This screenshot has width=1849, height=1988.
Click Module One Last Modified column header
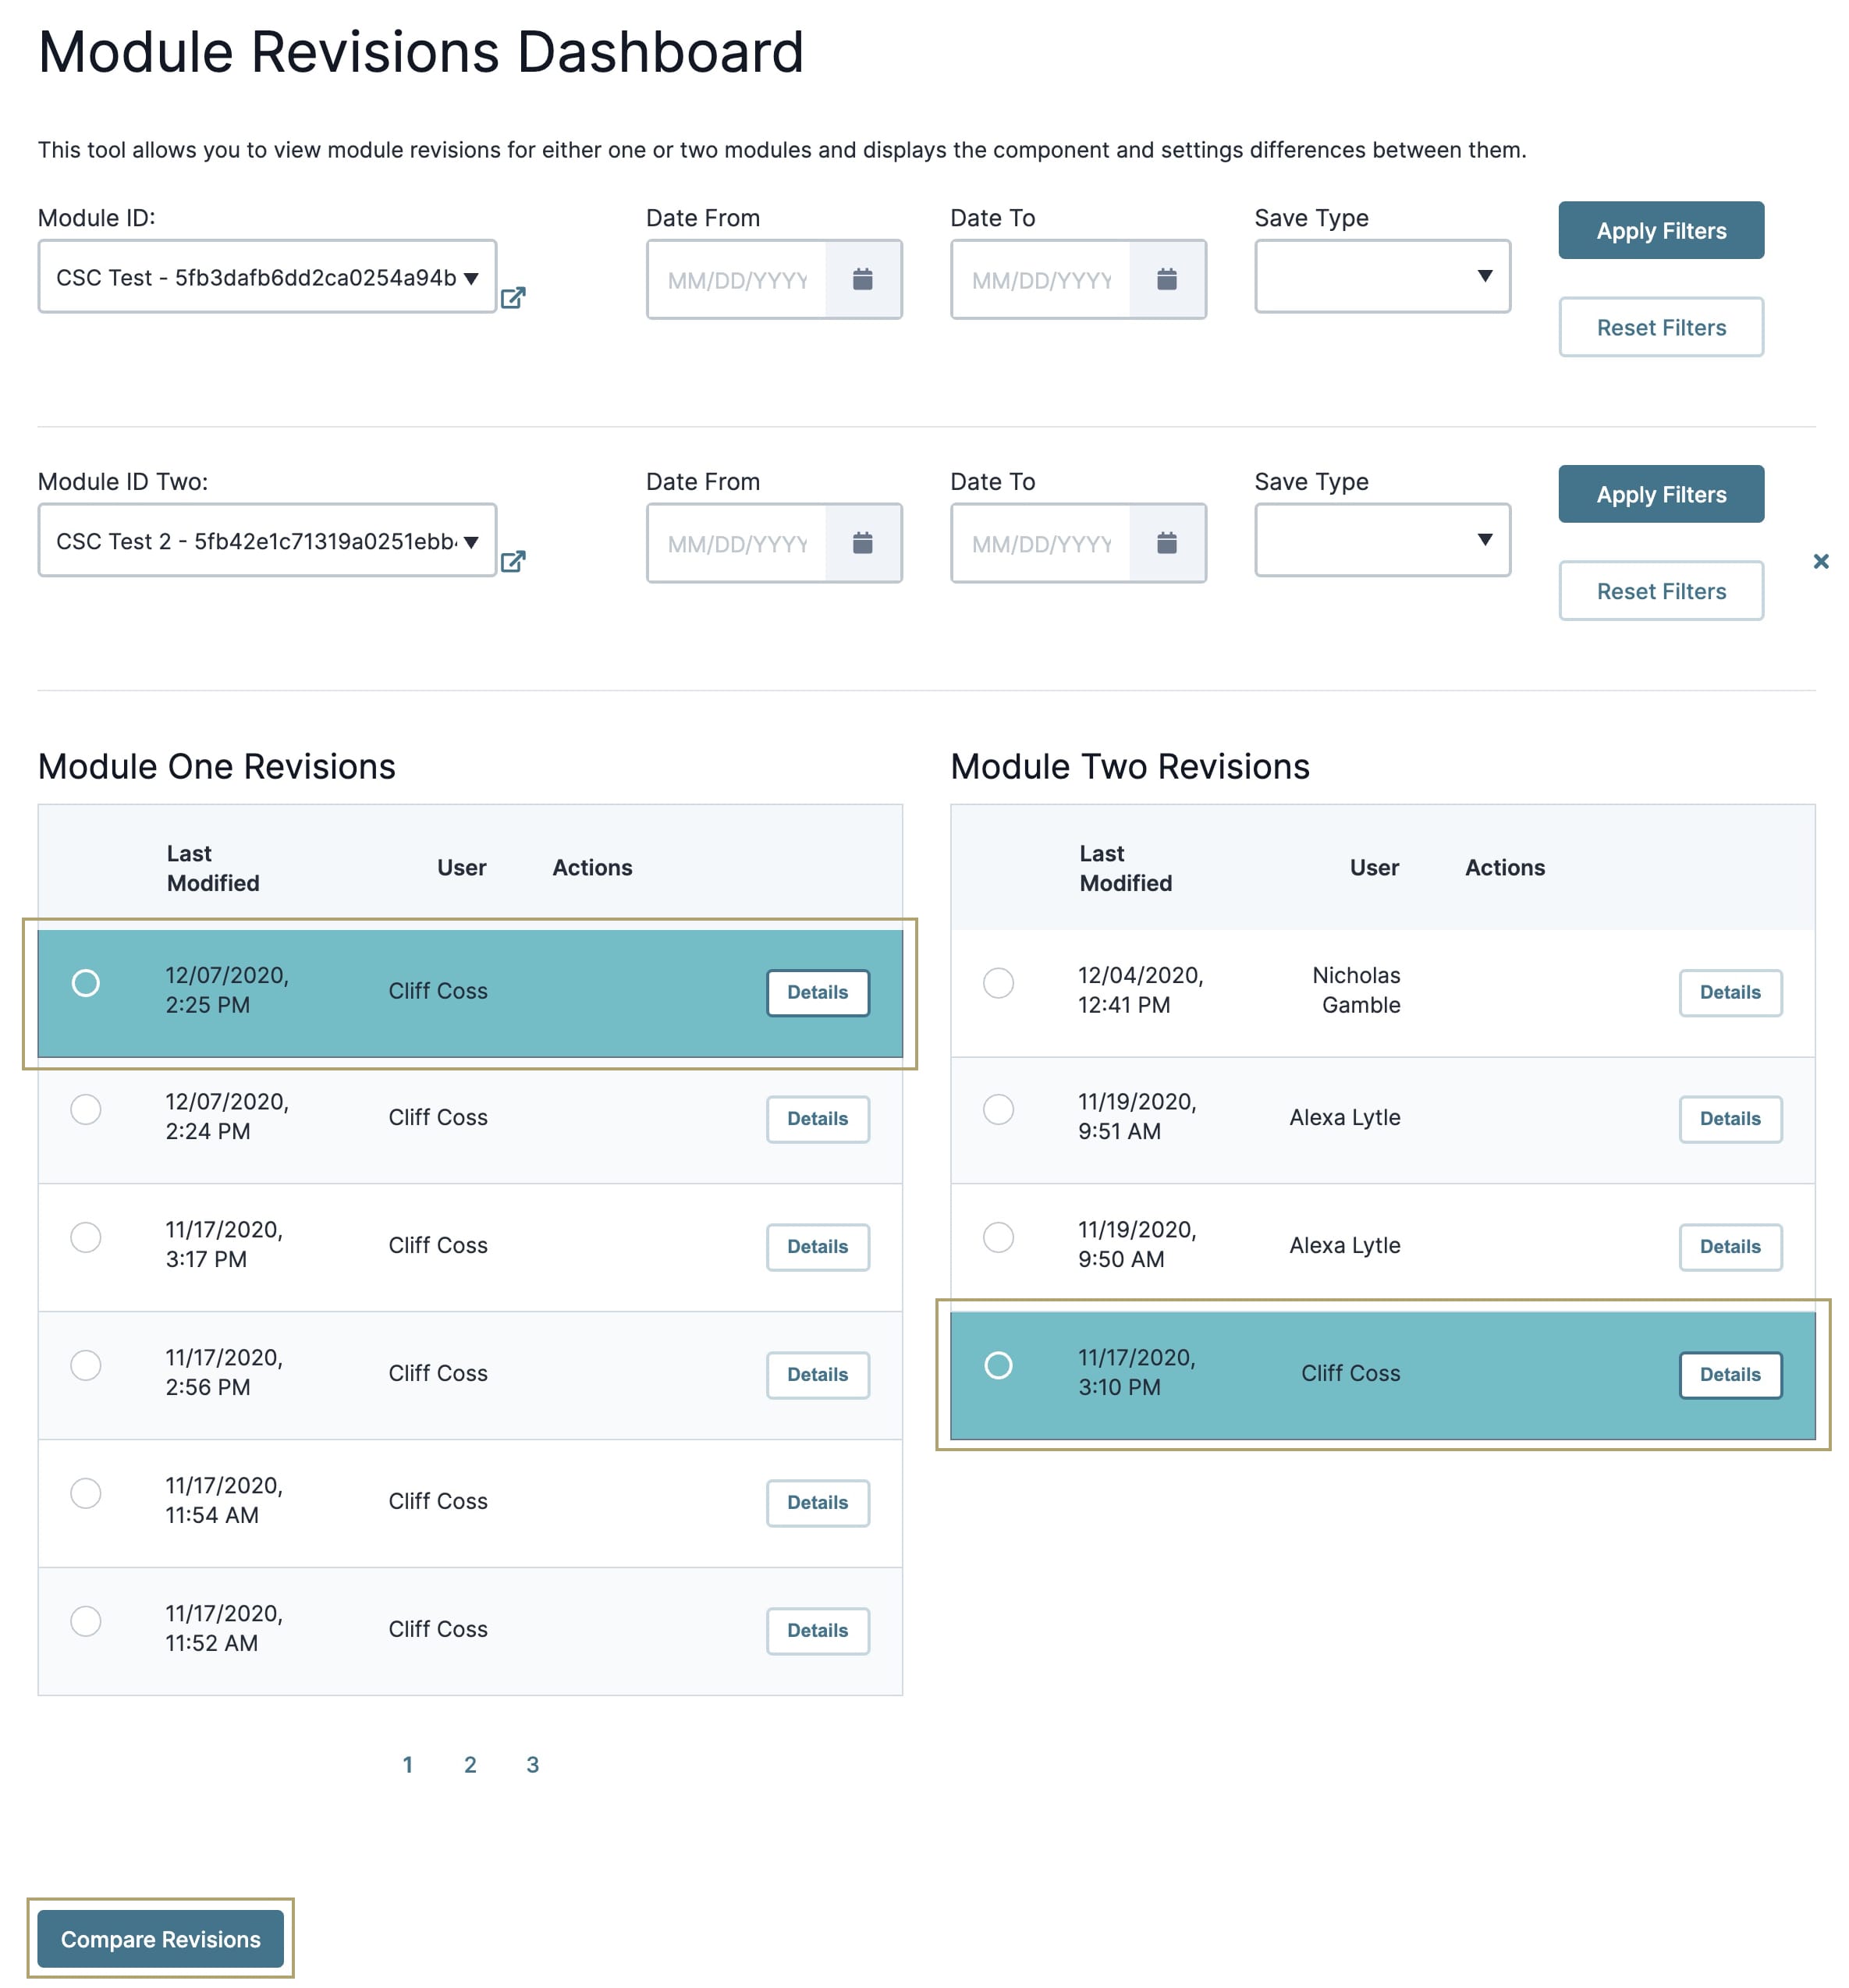[x=213, y=868]
